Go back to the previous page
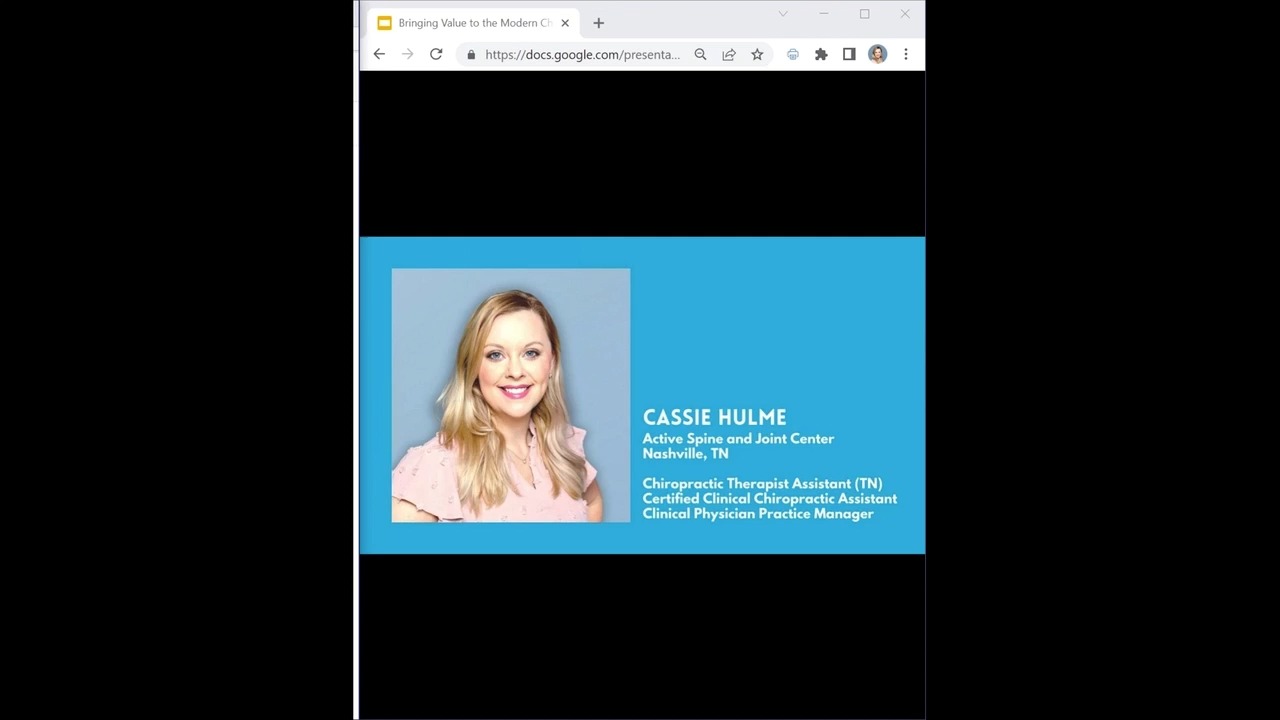The width and height of the screenshot is (1280, 720). point(379,54)
